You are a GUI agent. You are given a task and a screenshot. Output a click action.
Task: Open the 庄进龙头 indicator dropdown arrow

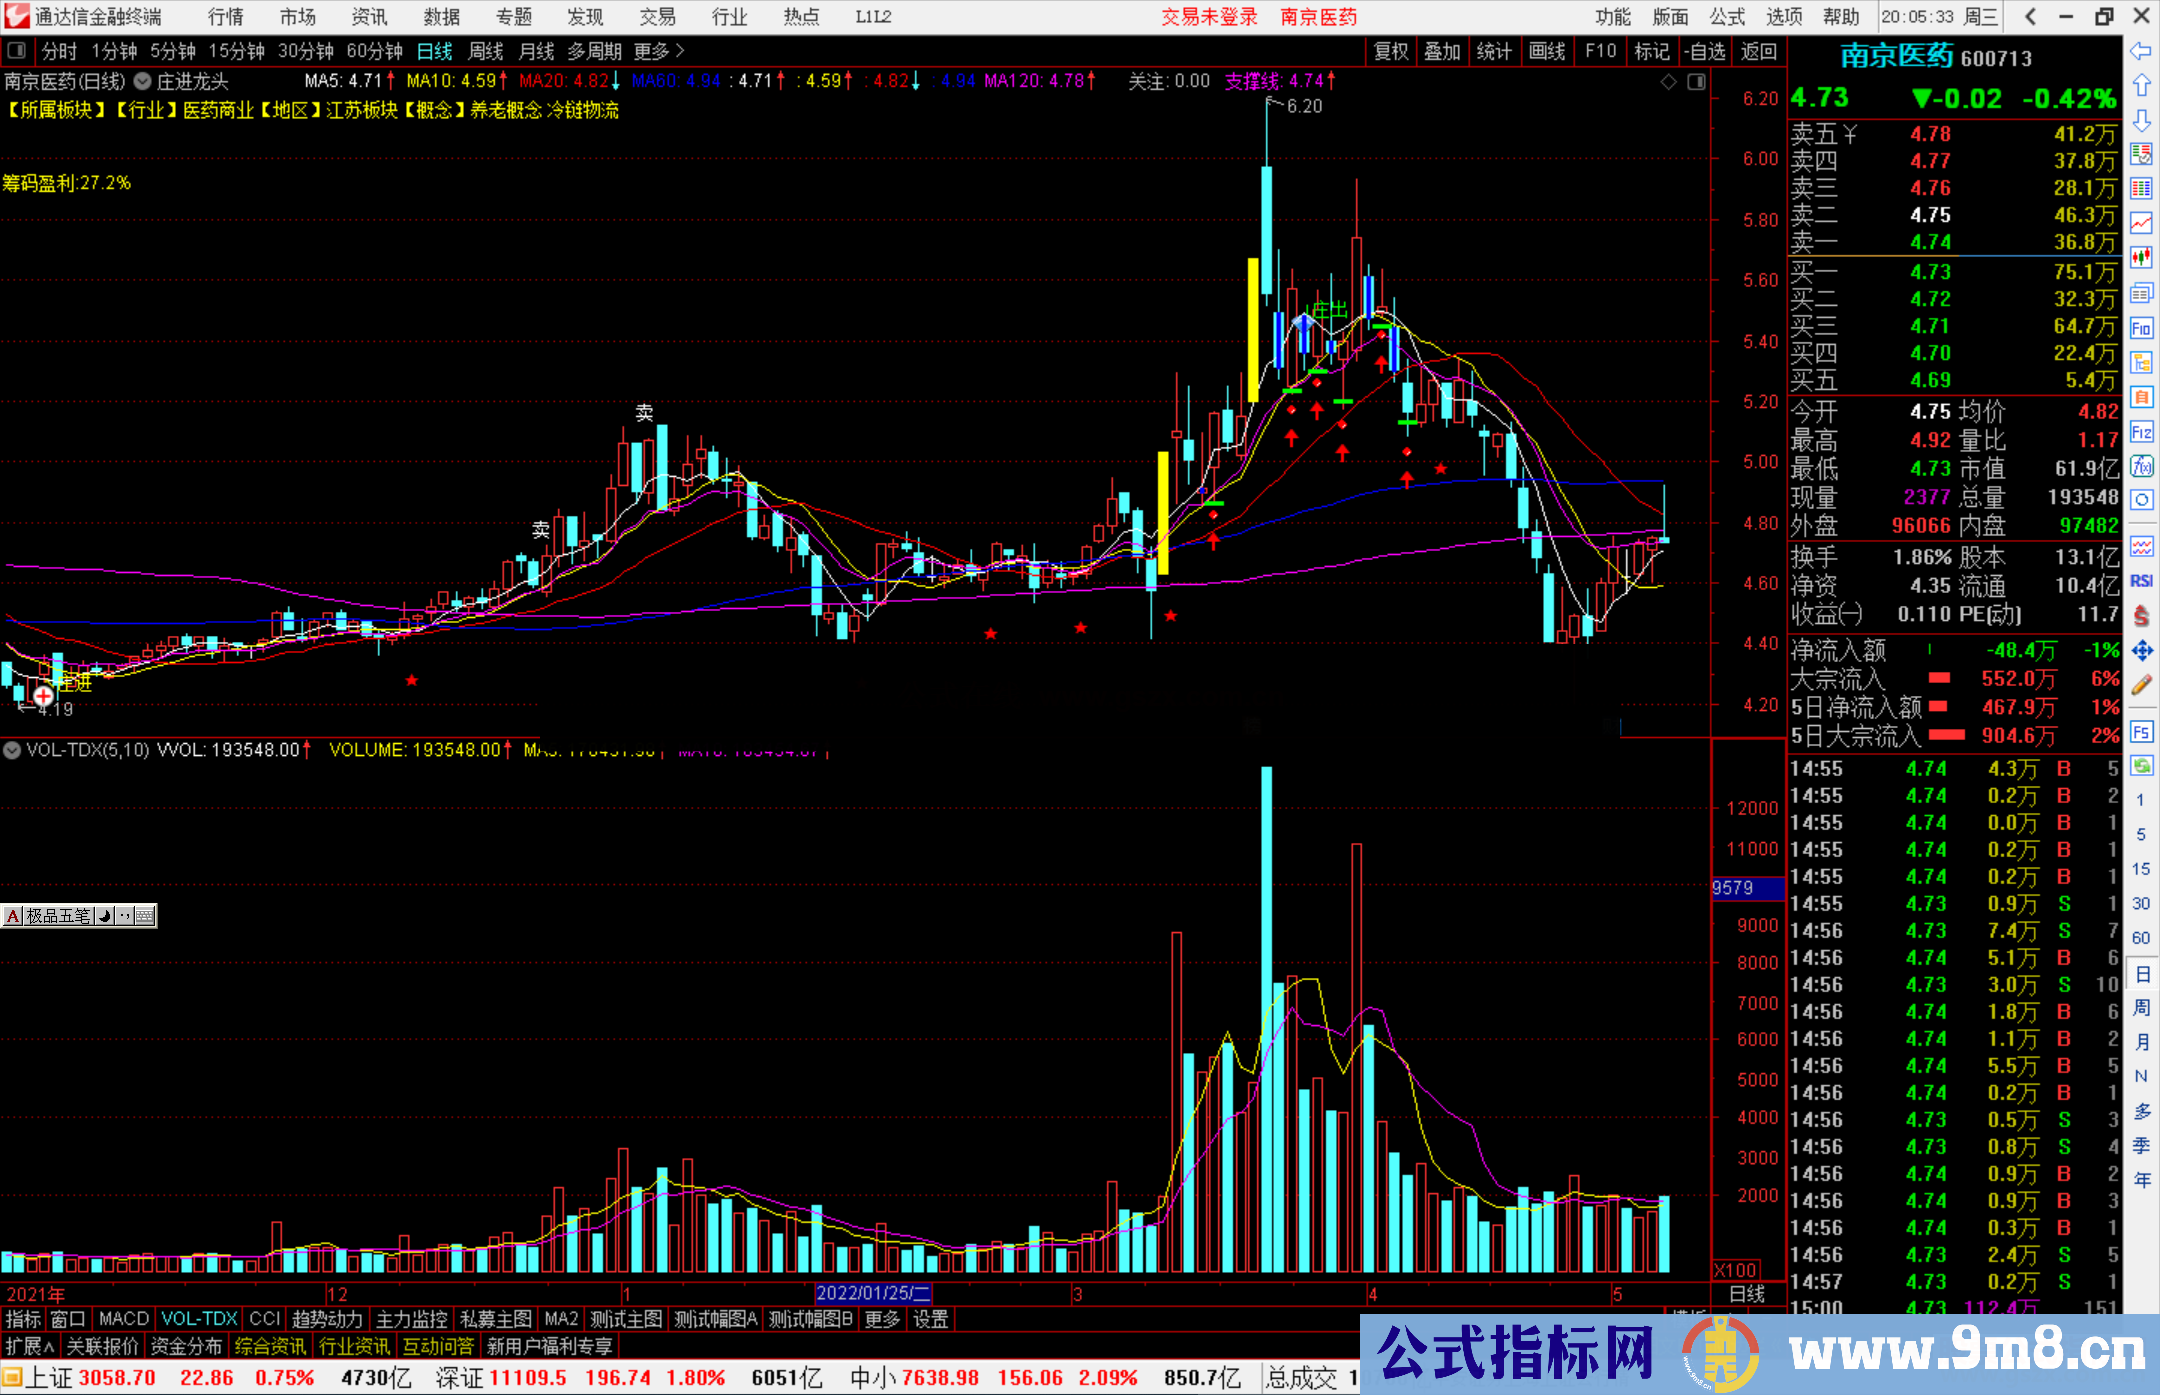tap(143, 81)
